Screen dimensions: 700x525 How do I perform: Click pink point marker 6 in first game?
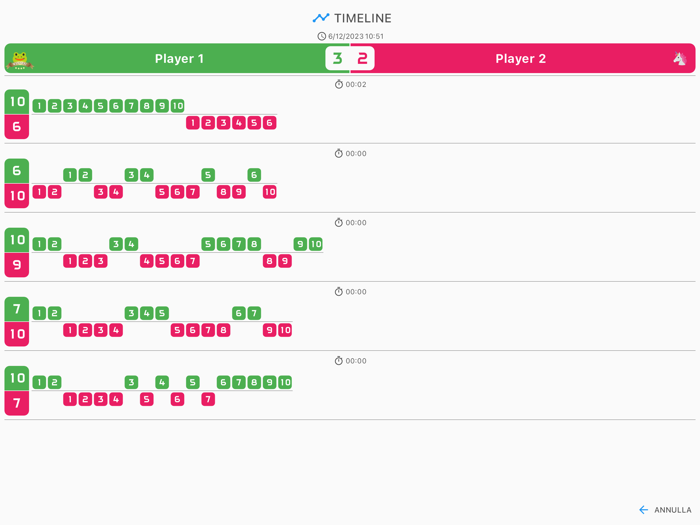[x=269, y=123]
